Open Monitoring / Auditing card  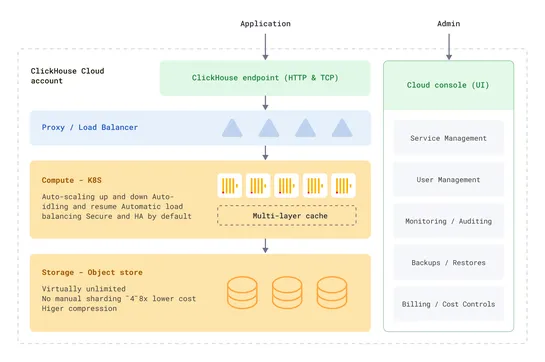[448, 221]
